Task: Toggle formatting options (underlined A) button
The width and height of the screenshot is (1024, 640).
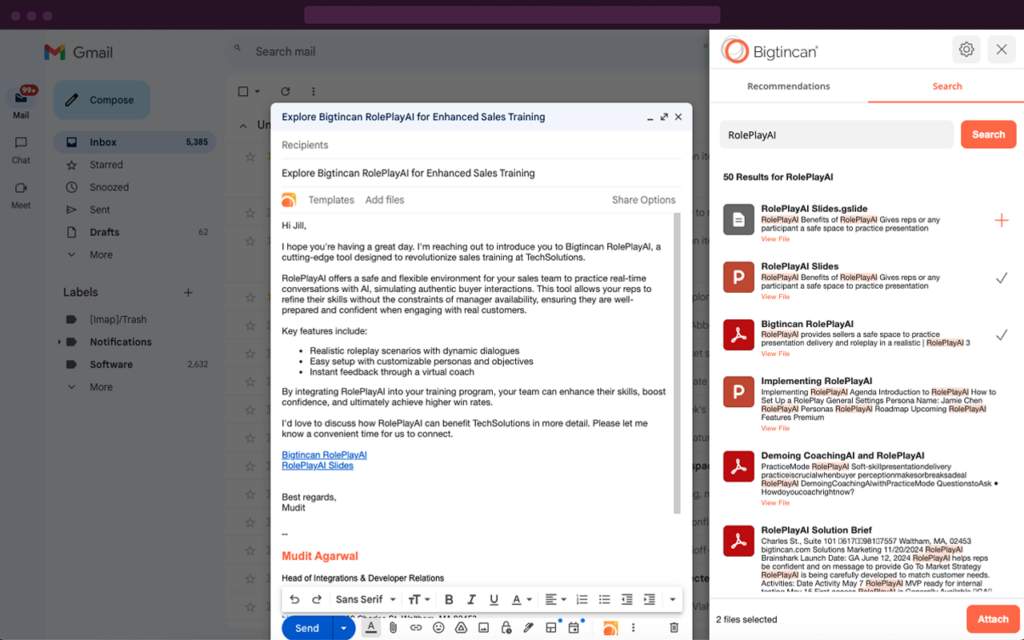Action: [x=371, y=628]
